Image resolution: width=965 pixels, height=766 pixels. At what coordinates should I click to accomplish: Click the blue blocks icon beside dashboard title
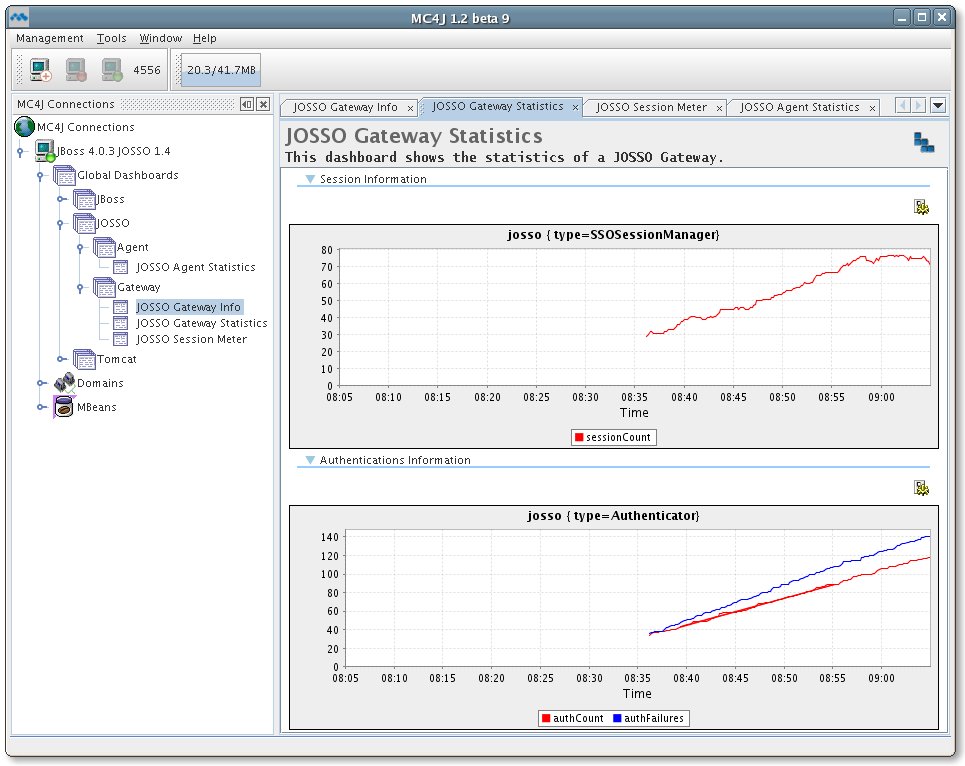[923, 143]
